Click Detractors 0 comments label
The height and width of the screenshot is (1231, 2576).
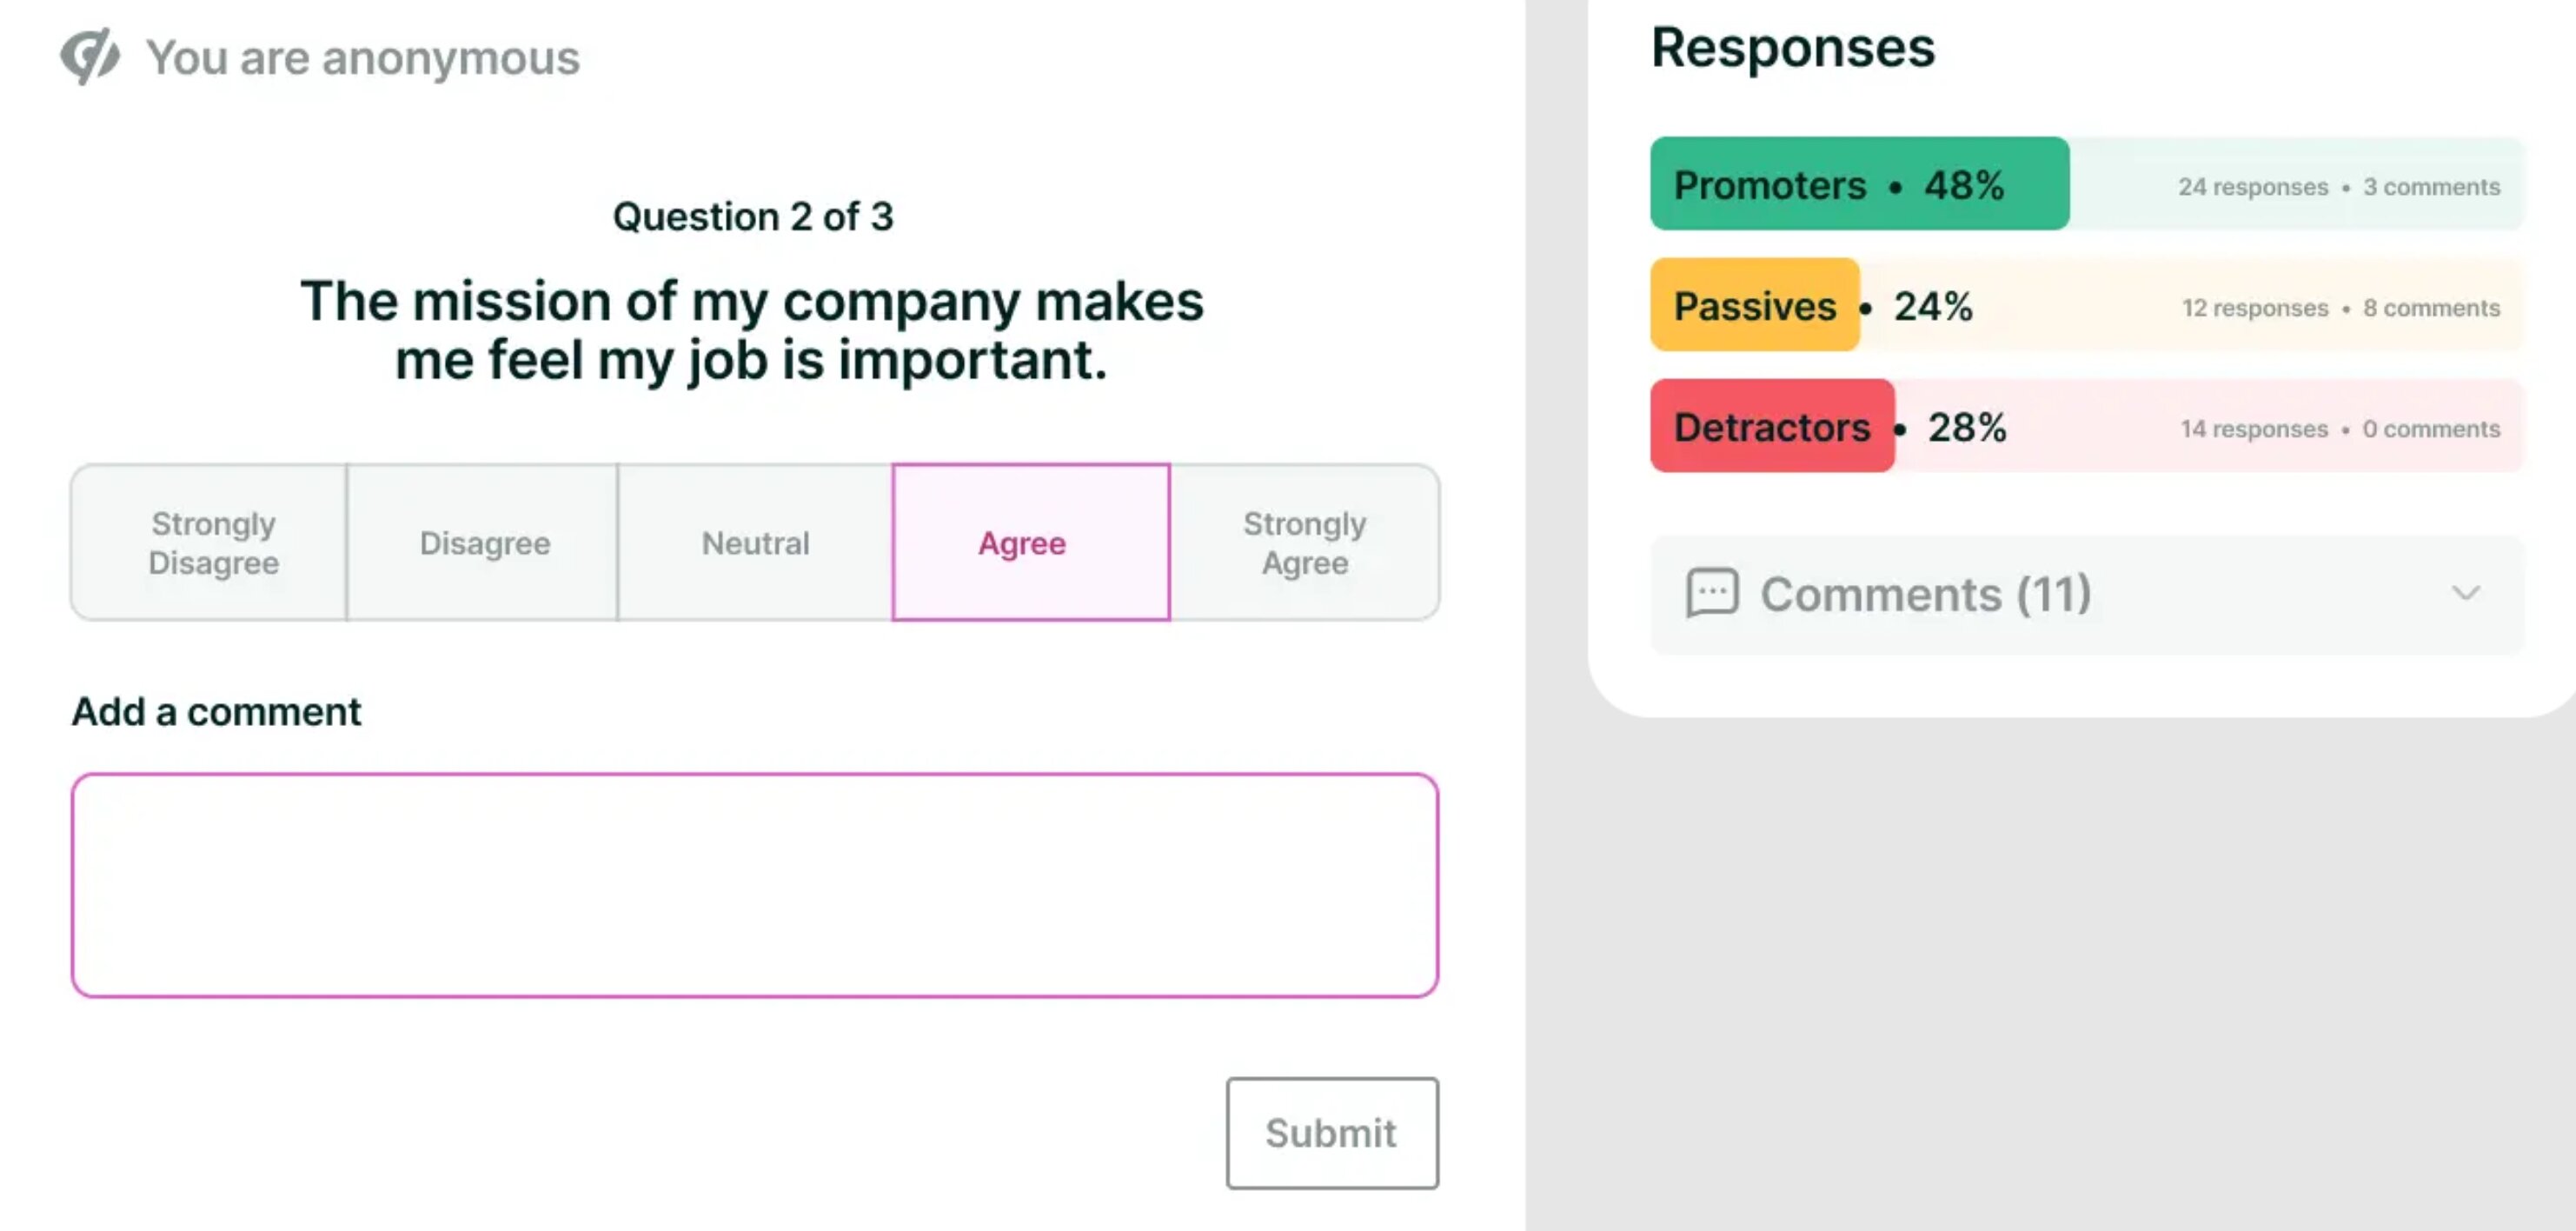coord(2430,429)
